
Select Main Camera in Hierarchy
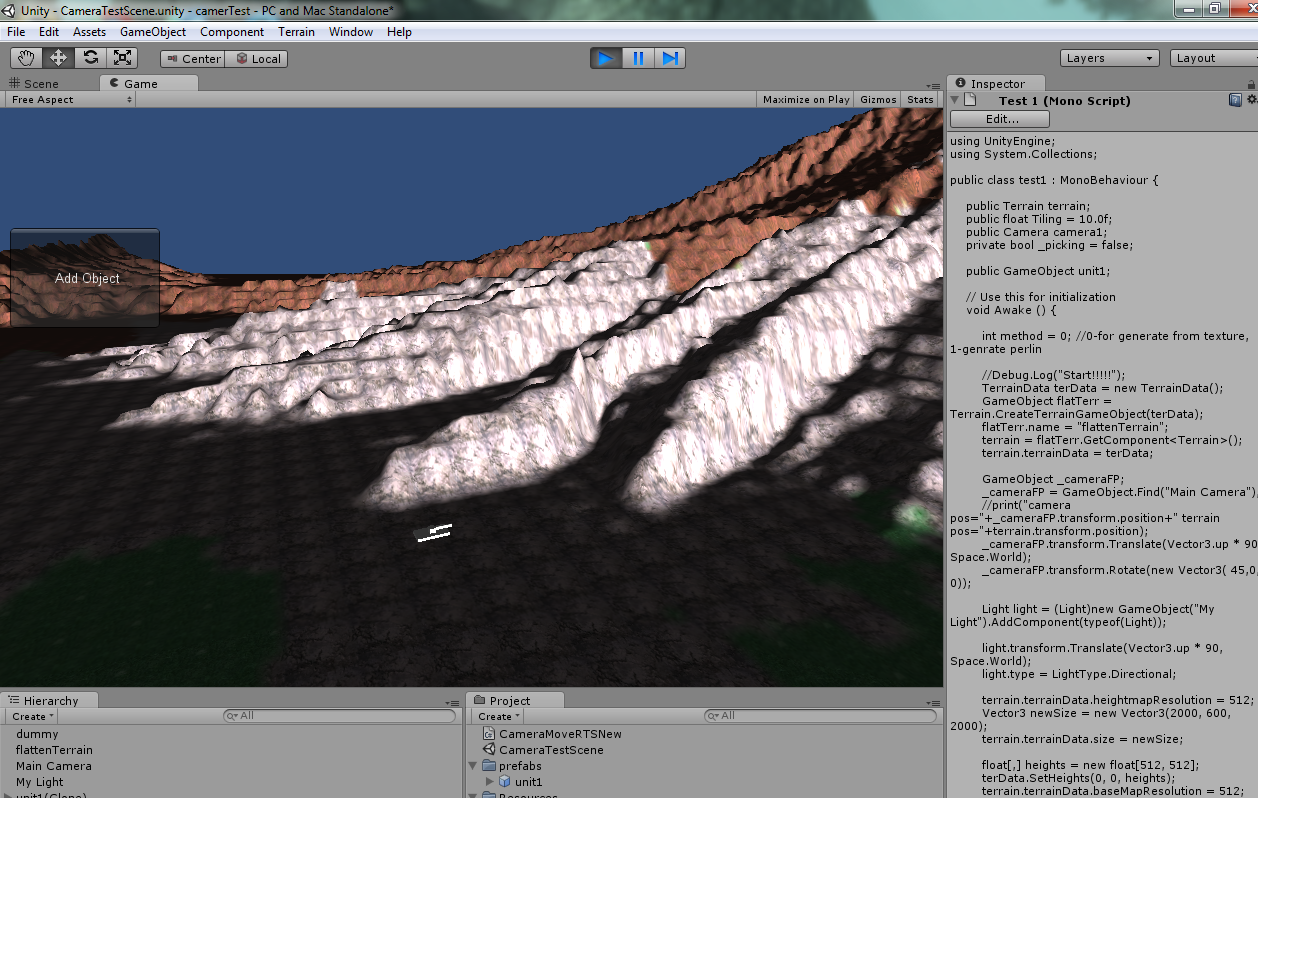click(x=54, y=766)
